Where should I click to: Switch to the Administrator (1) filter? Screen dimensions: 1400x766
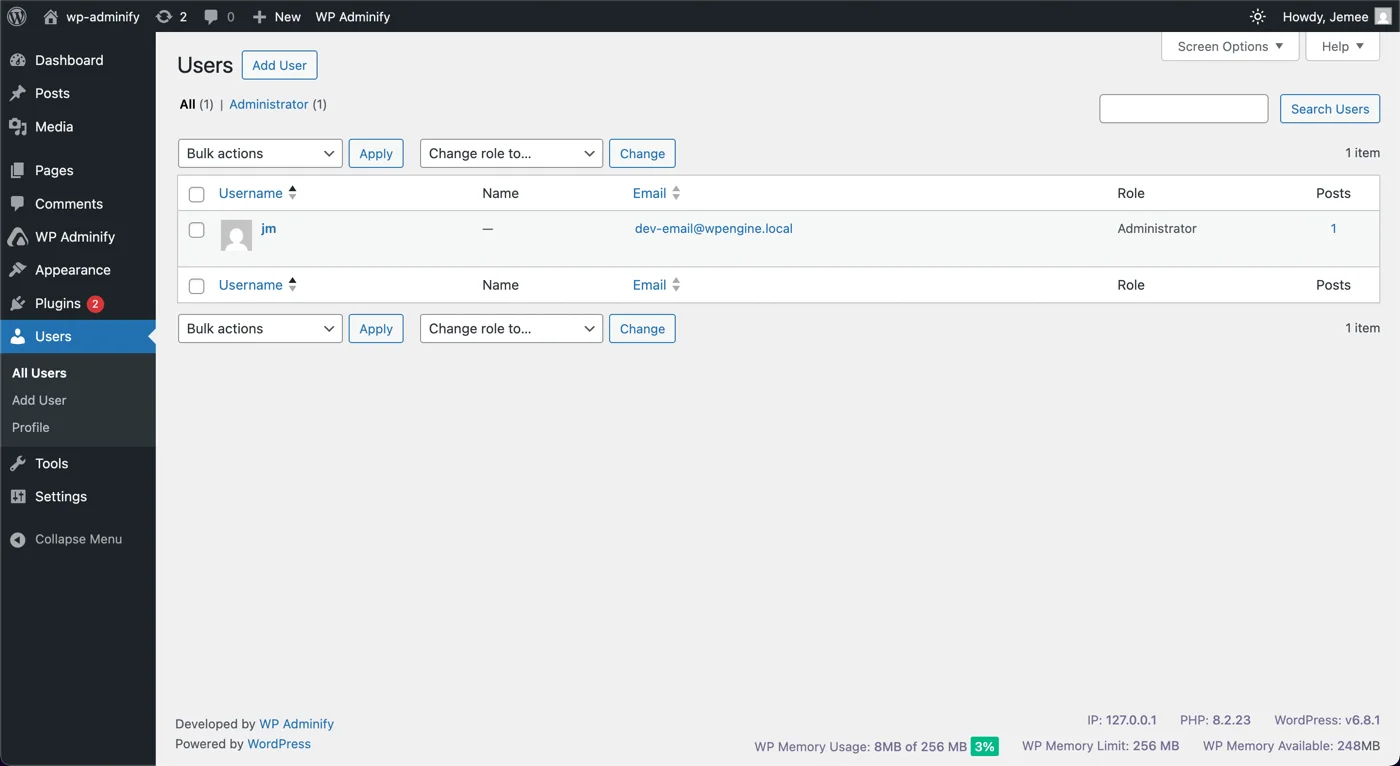tap(269, 104)
